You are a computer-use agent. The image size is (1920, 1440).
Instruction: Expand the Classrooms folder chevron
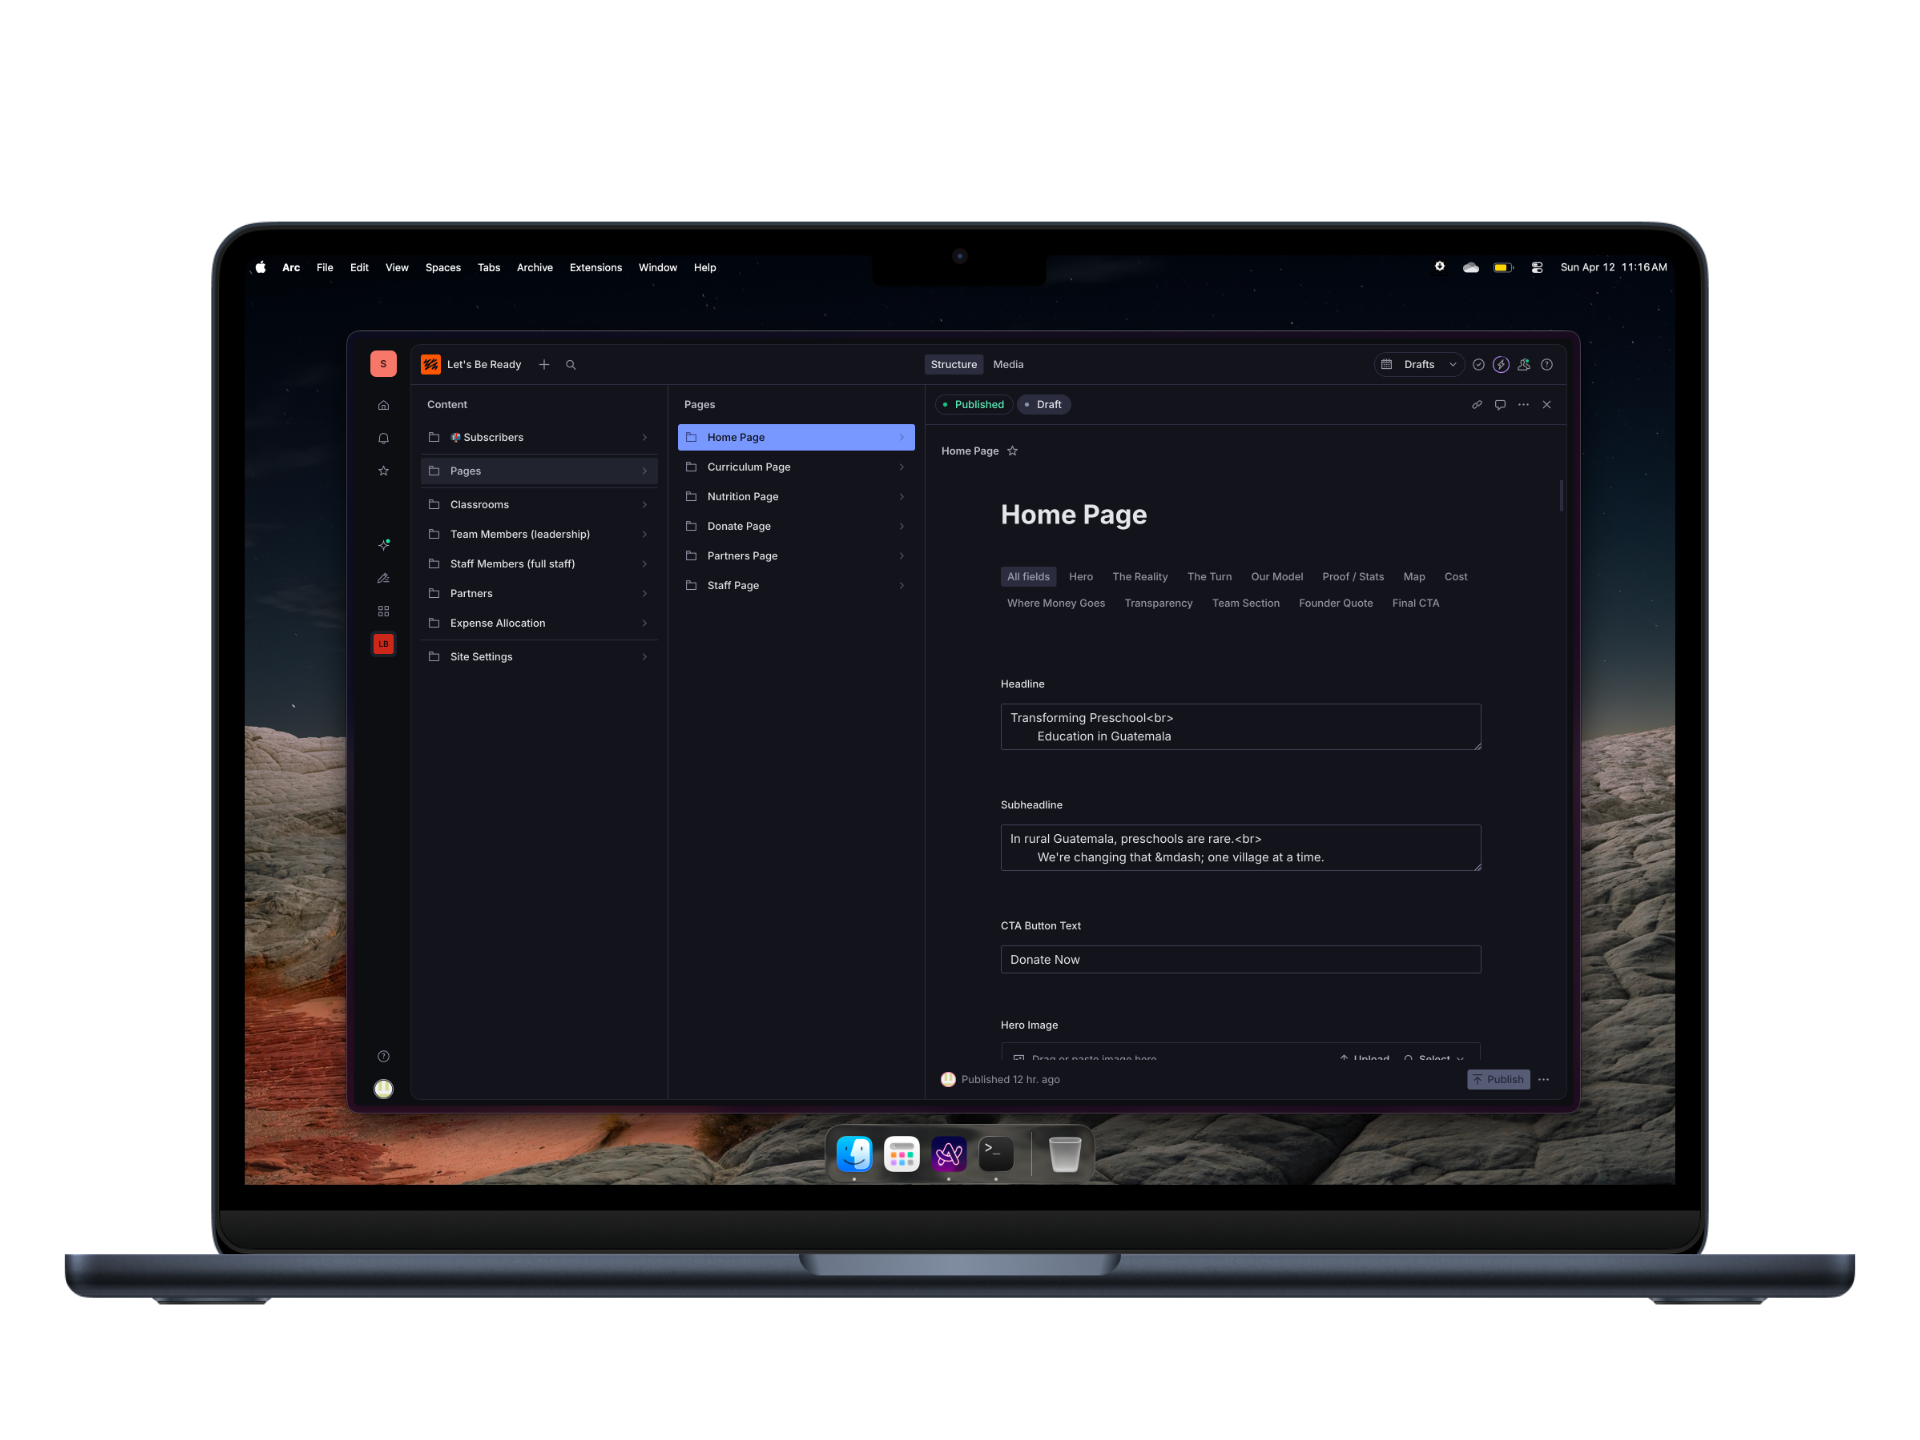click(644, 505)
